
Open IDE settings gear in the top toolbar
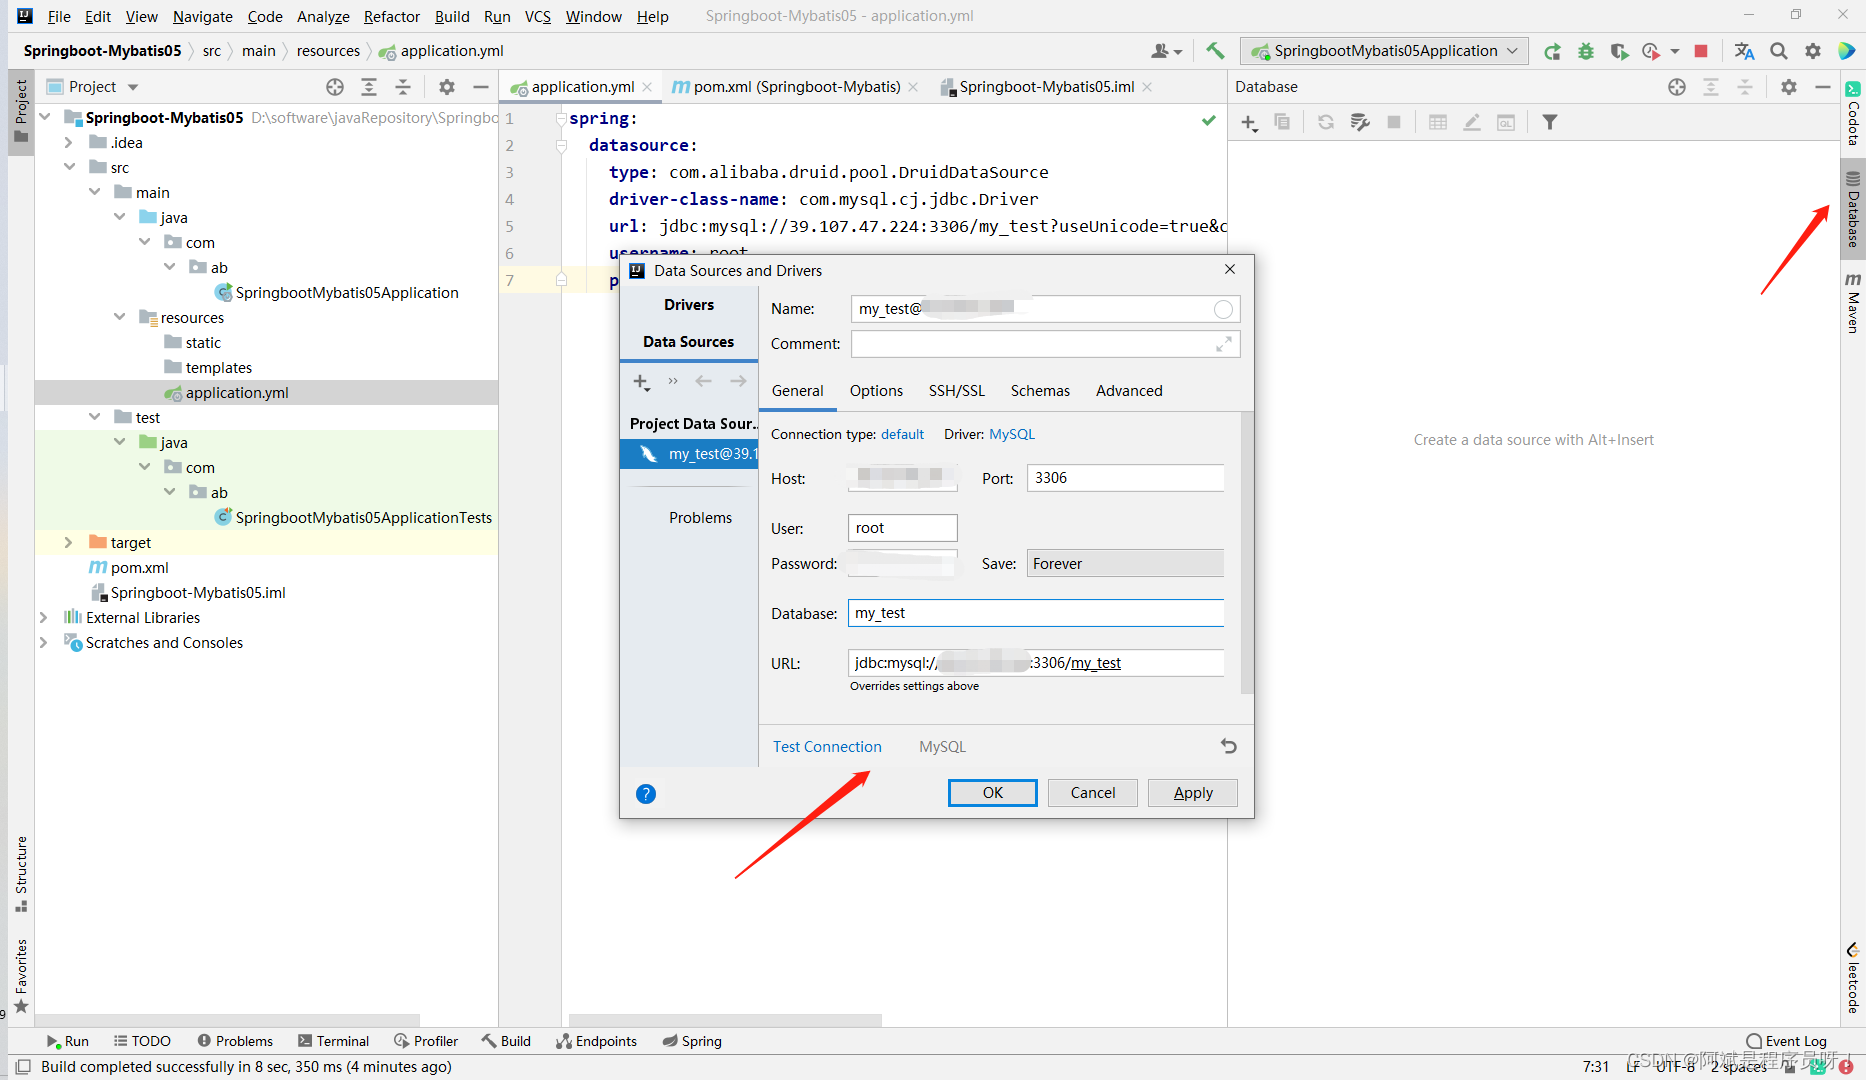[1813, 51]
